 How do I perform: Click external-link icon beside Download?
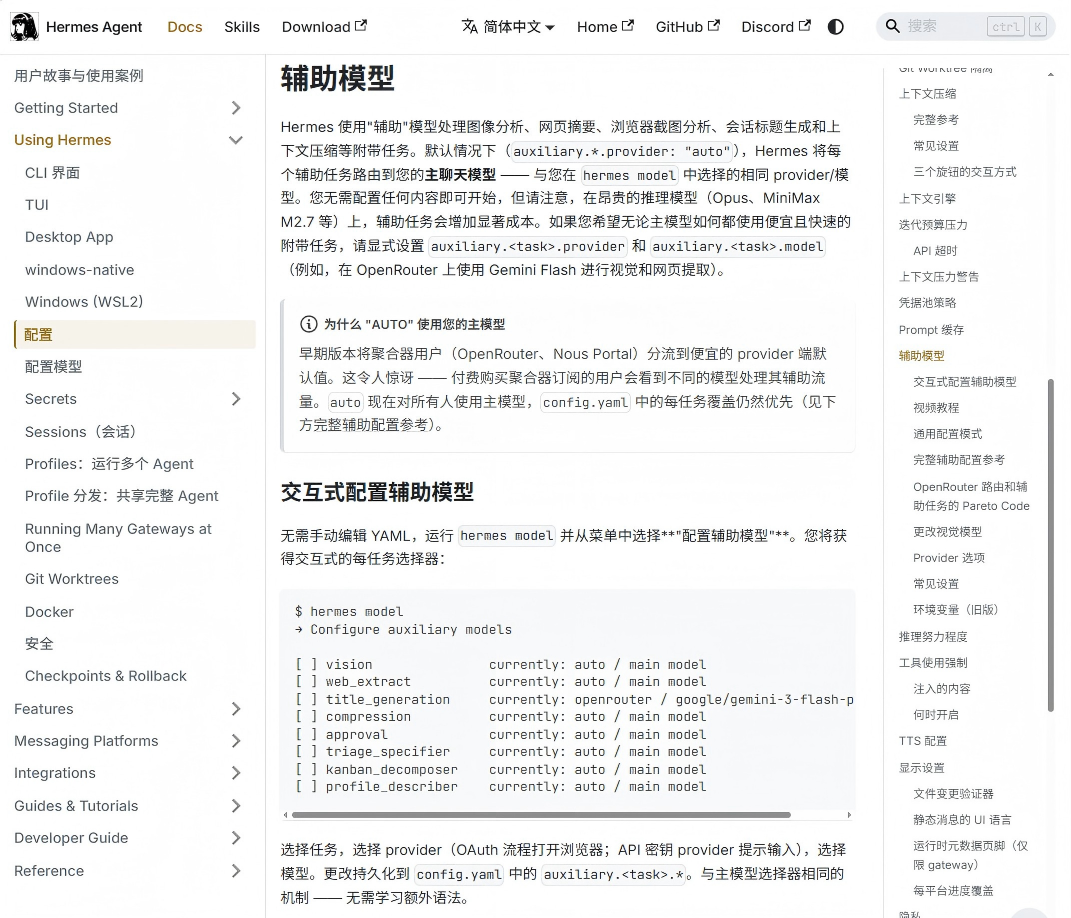(x=361, y=25)
